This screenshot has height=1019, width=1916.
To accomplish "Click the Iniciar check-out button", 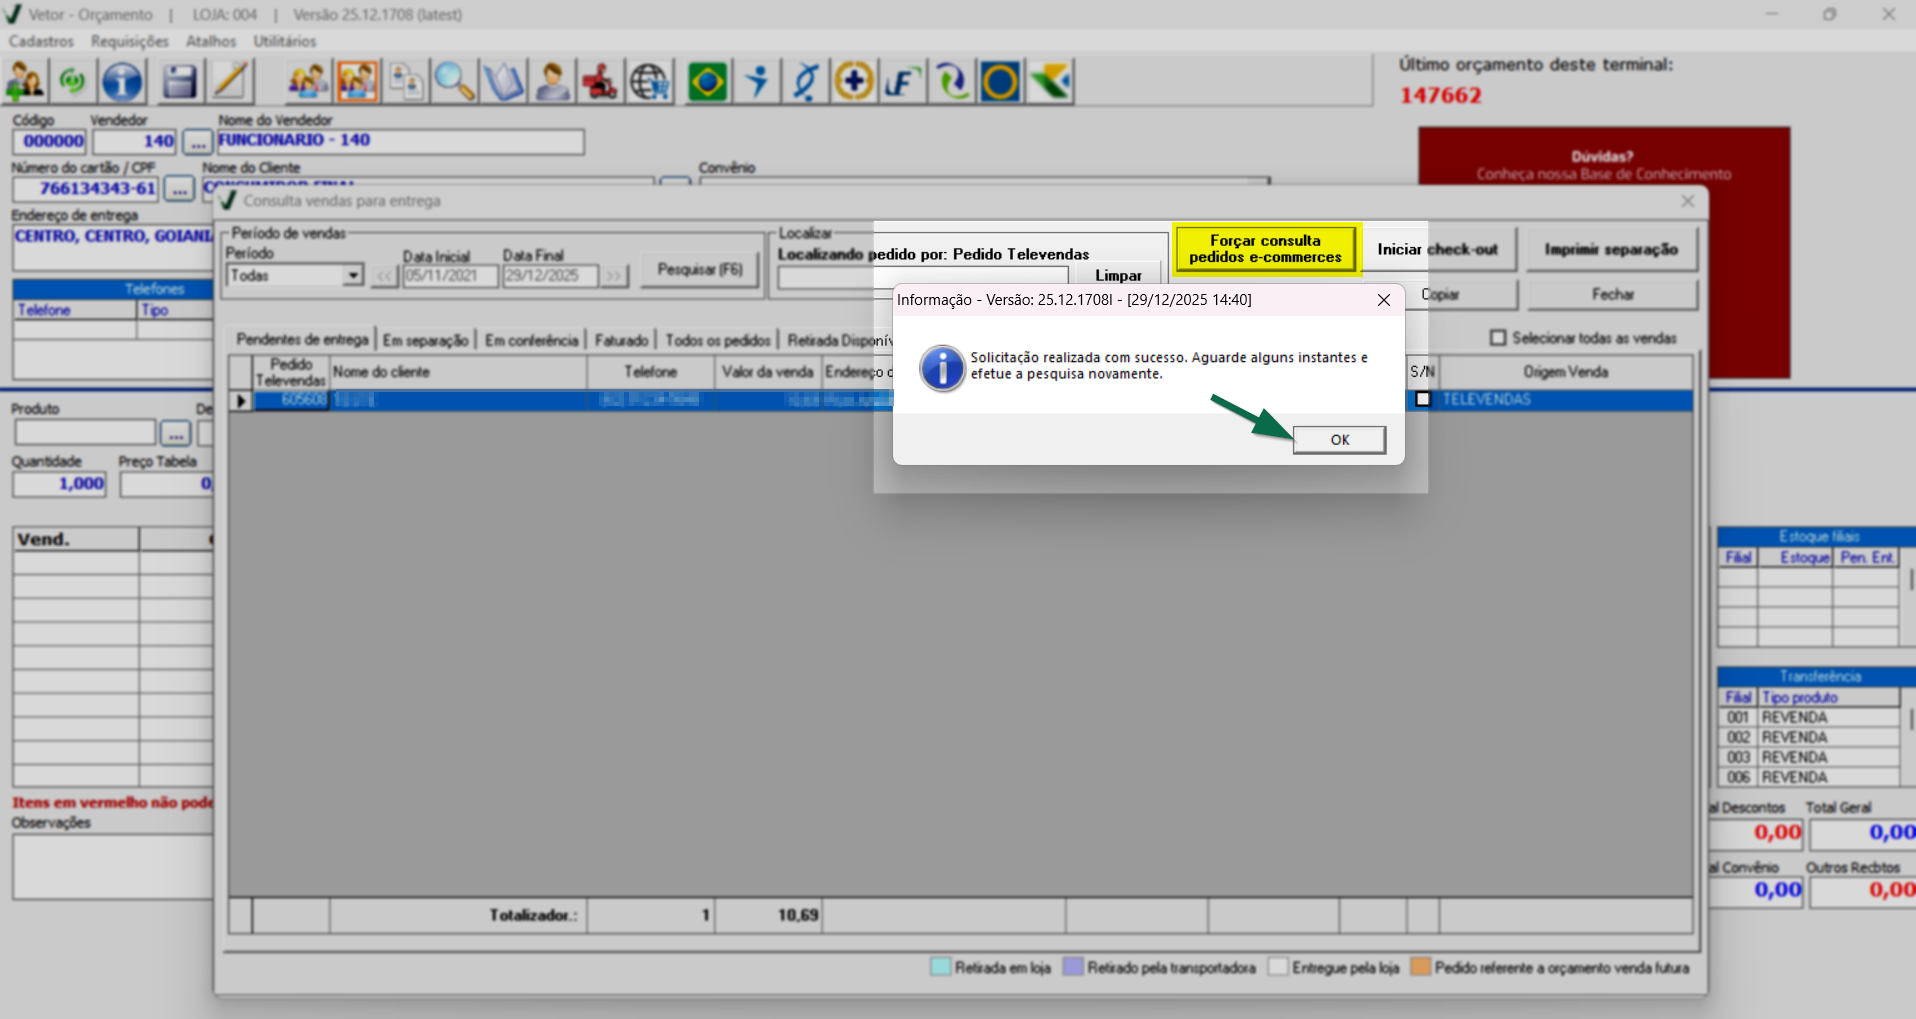I will tap(1439, 249).
